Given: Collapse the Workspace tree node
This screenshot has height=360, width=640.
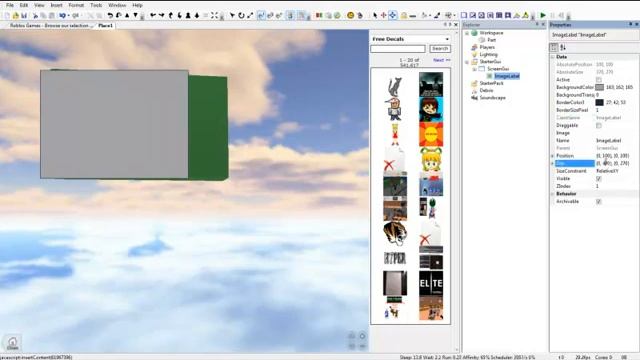Looking at the screenshot, I should tap(467, 33).
